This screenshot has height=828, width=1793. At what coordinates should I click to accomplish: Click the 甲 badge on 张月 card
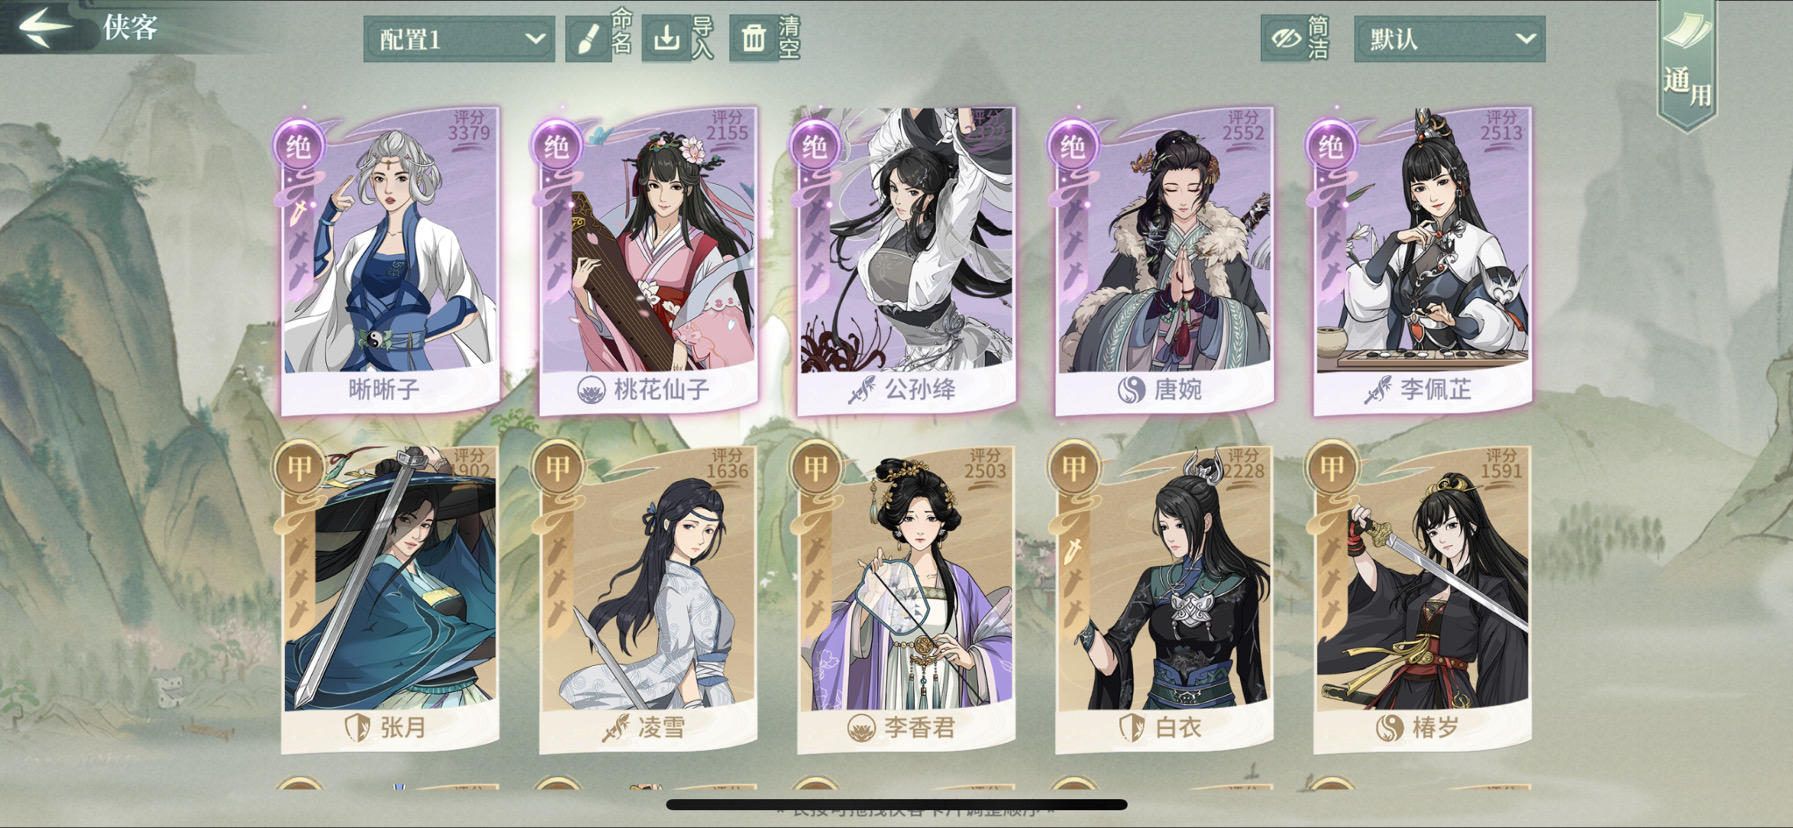[299, 466]
